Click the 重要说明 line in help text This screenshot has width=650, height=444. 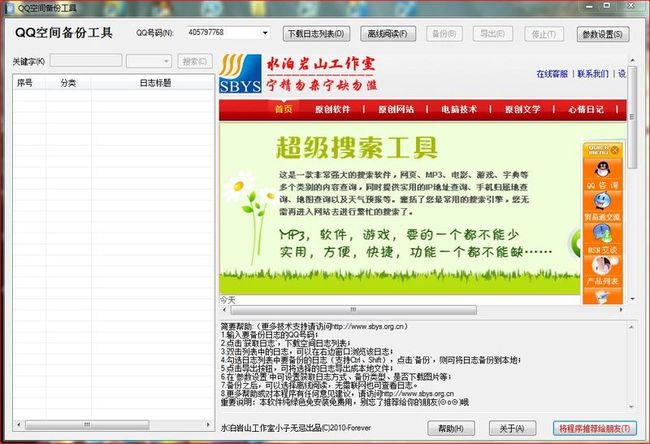tap(344, 402)
